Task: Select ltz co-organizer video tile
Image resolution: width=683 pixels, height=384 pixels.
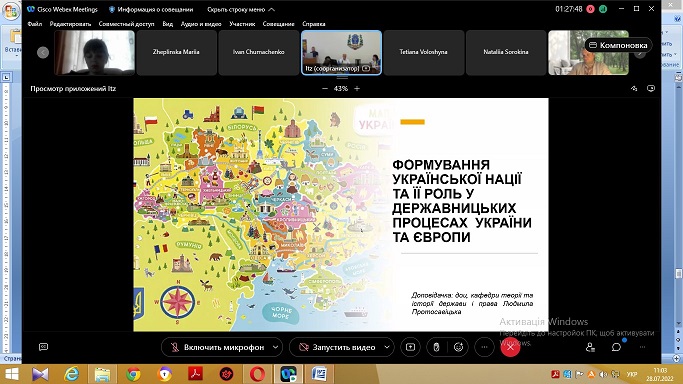Action: click(x=342, y=52)
